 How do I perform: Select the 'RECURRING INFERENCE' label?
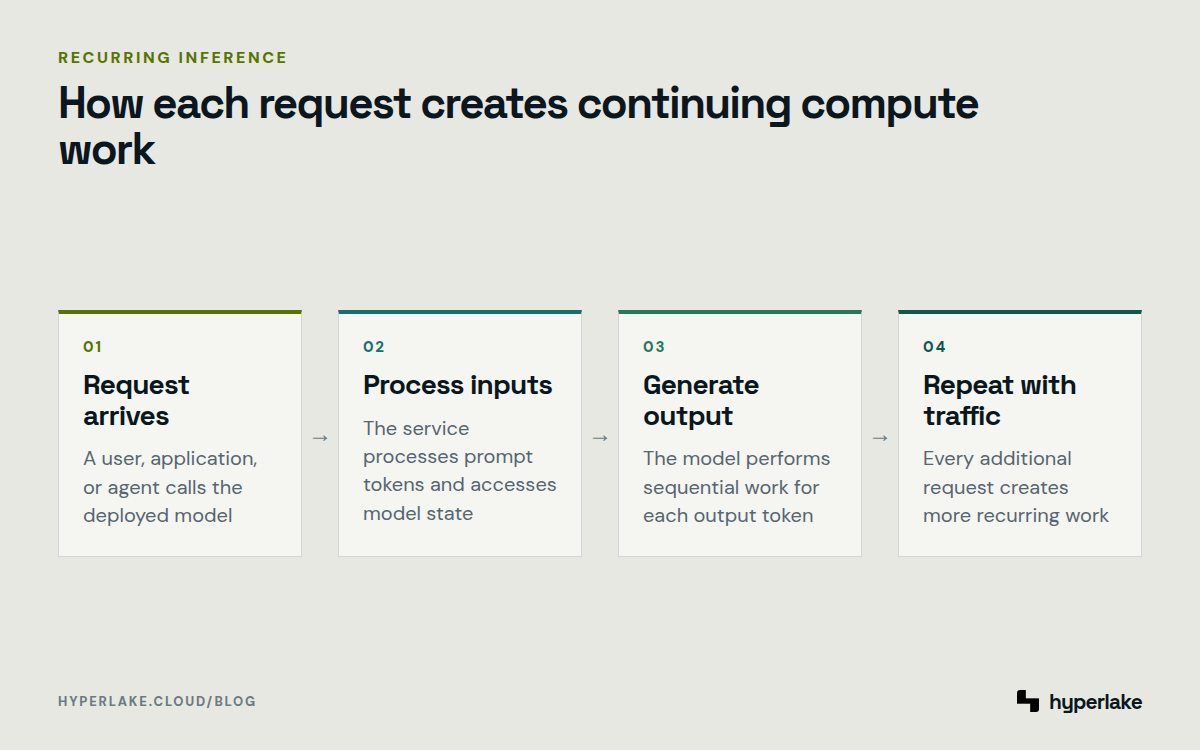point(173,58)
